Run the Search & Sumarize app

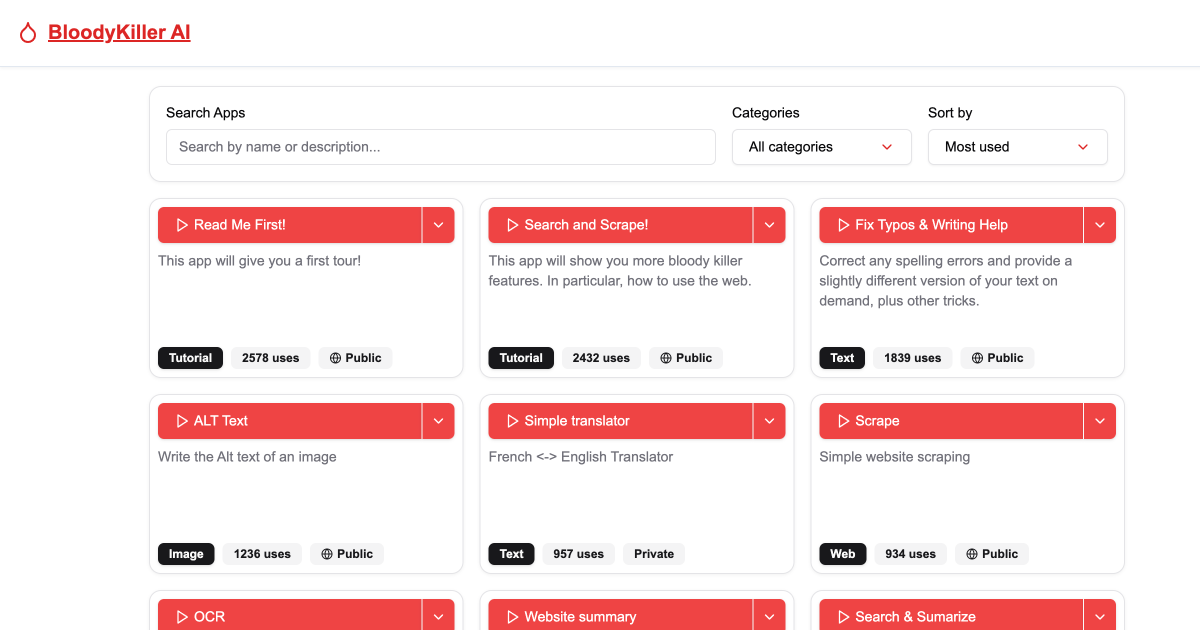(951, 615)
